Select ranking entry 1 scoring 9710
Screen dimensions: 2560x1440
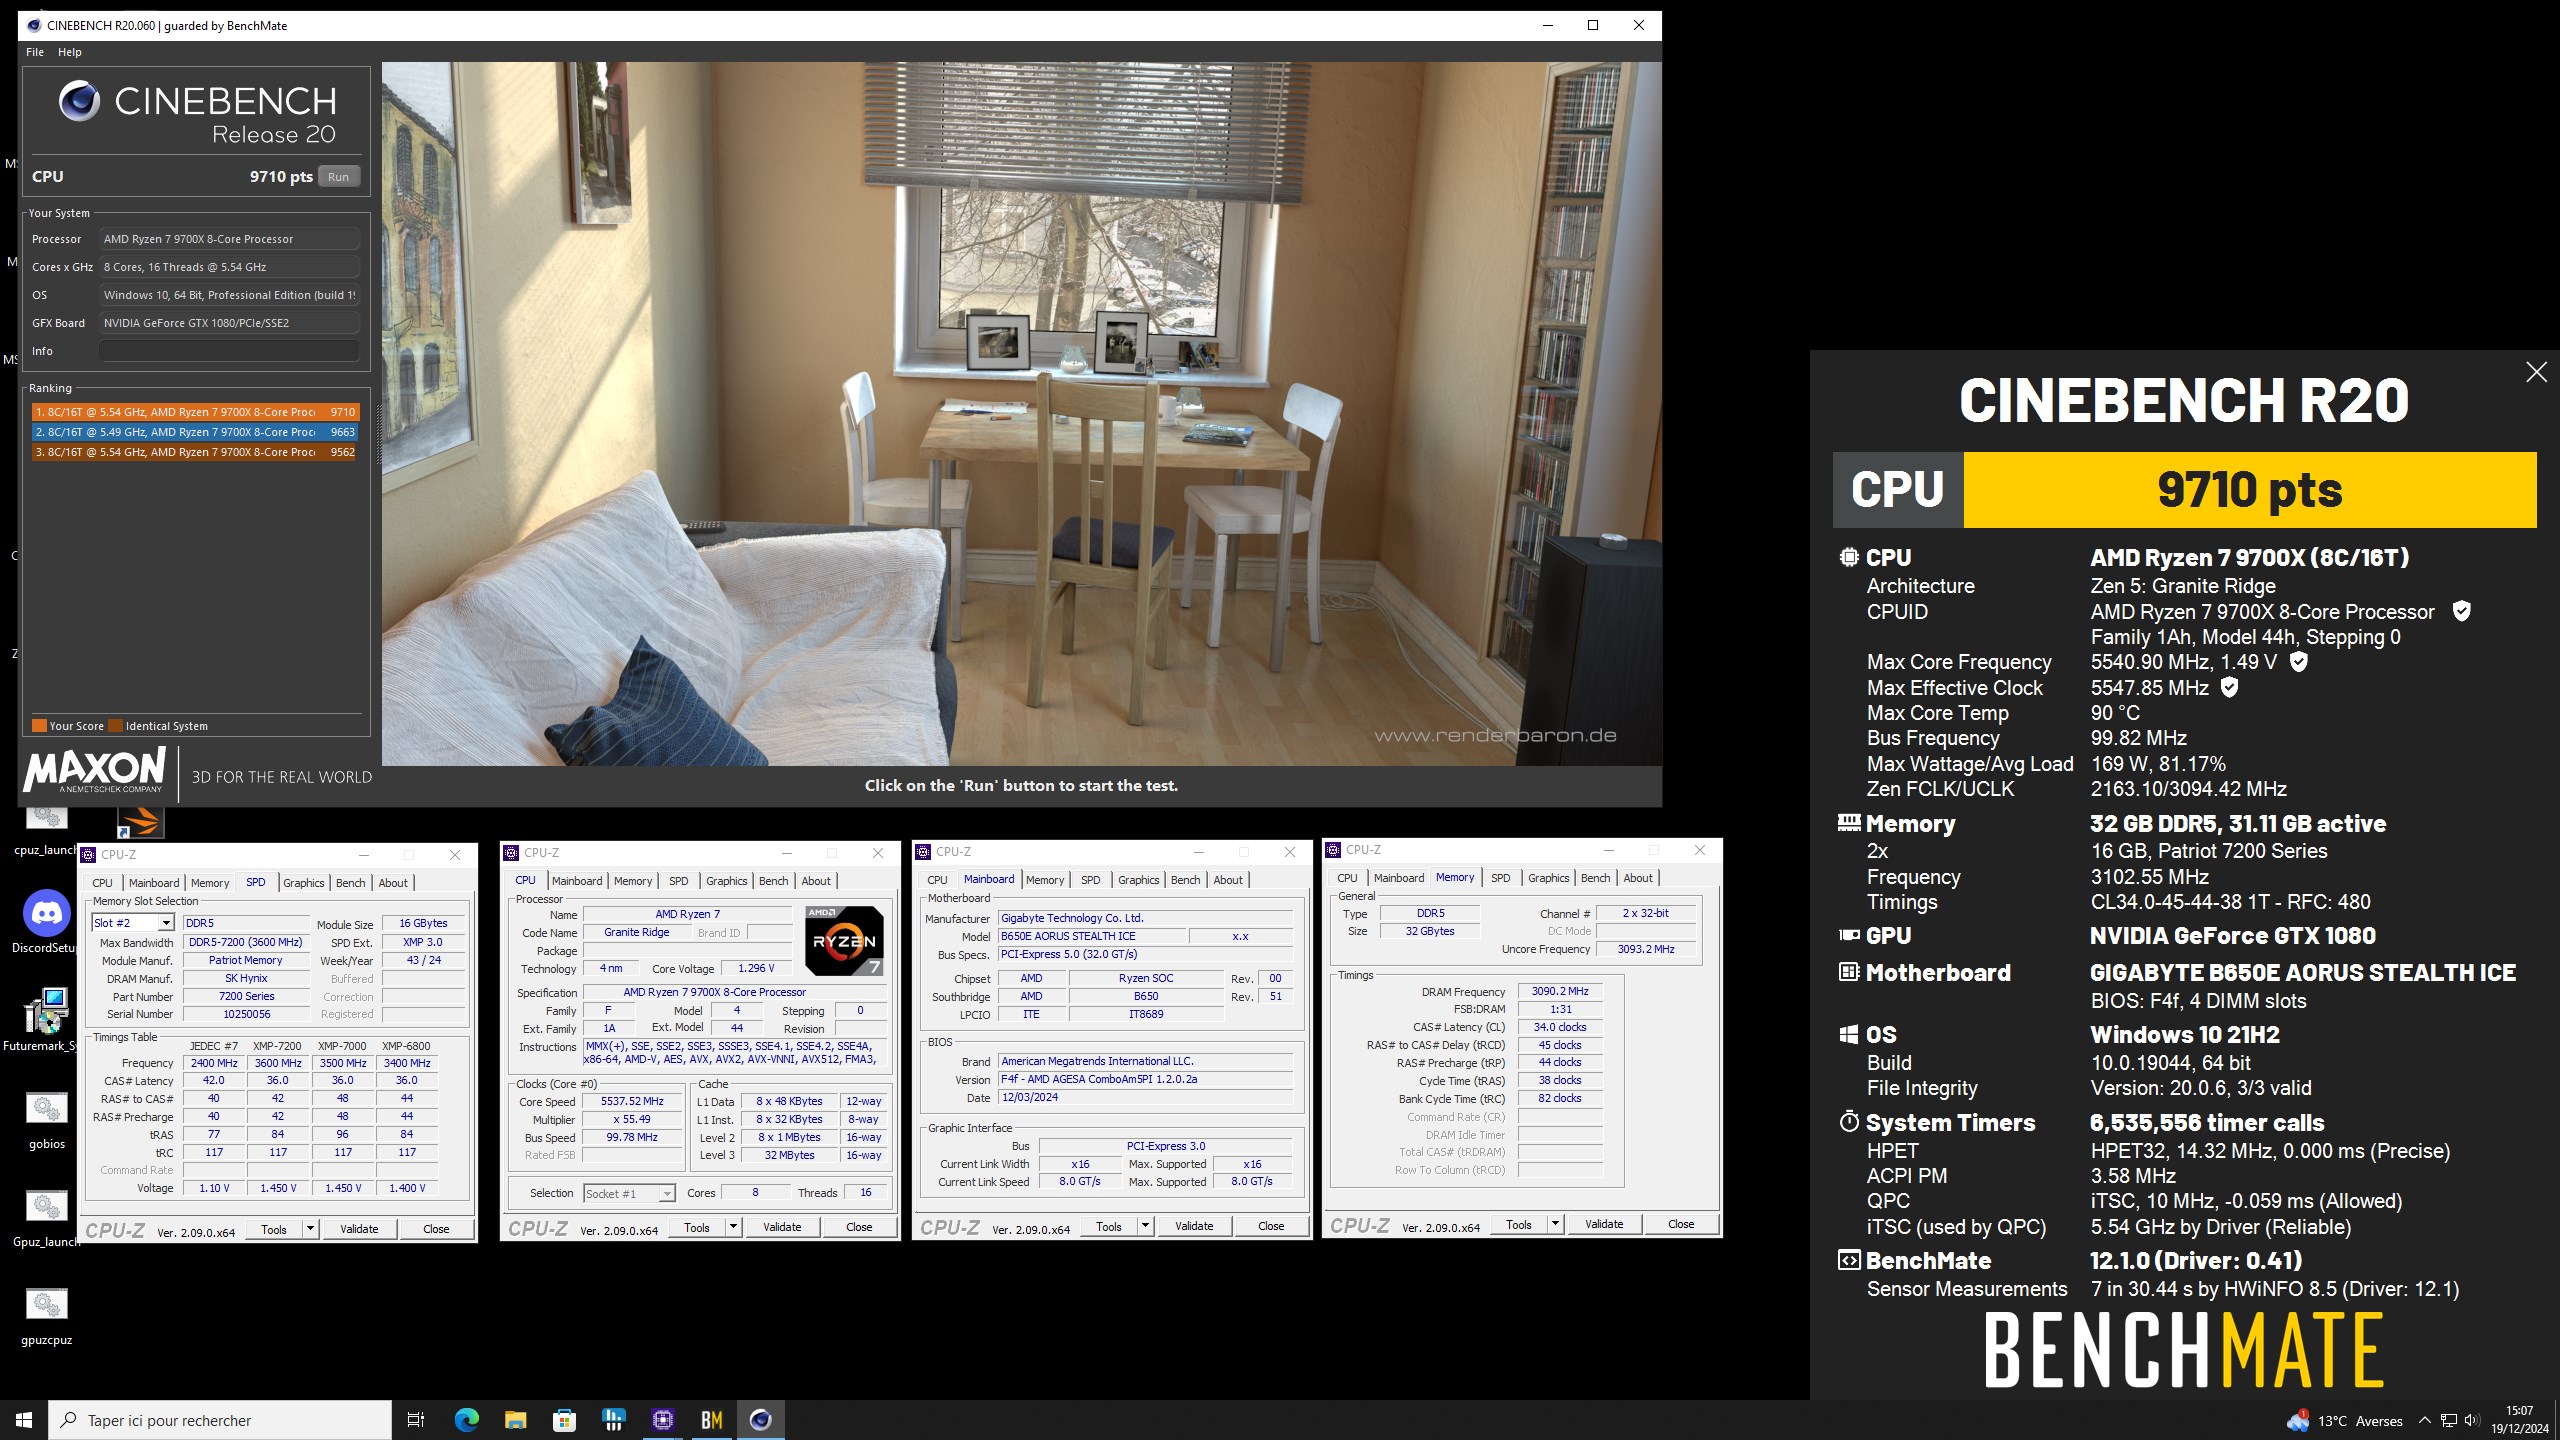(x=194, y=412)
